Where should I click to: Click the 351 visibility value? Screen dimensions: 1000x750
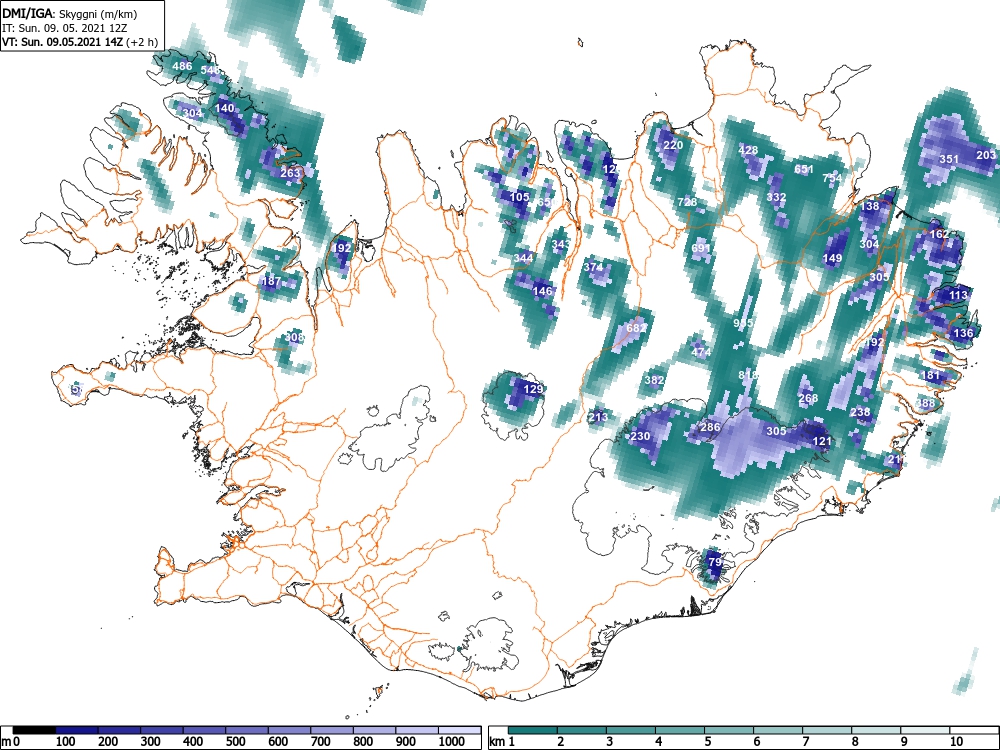[950, 159]
